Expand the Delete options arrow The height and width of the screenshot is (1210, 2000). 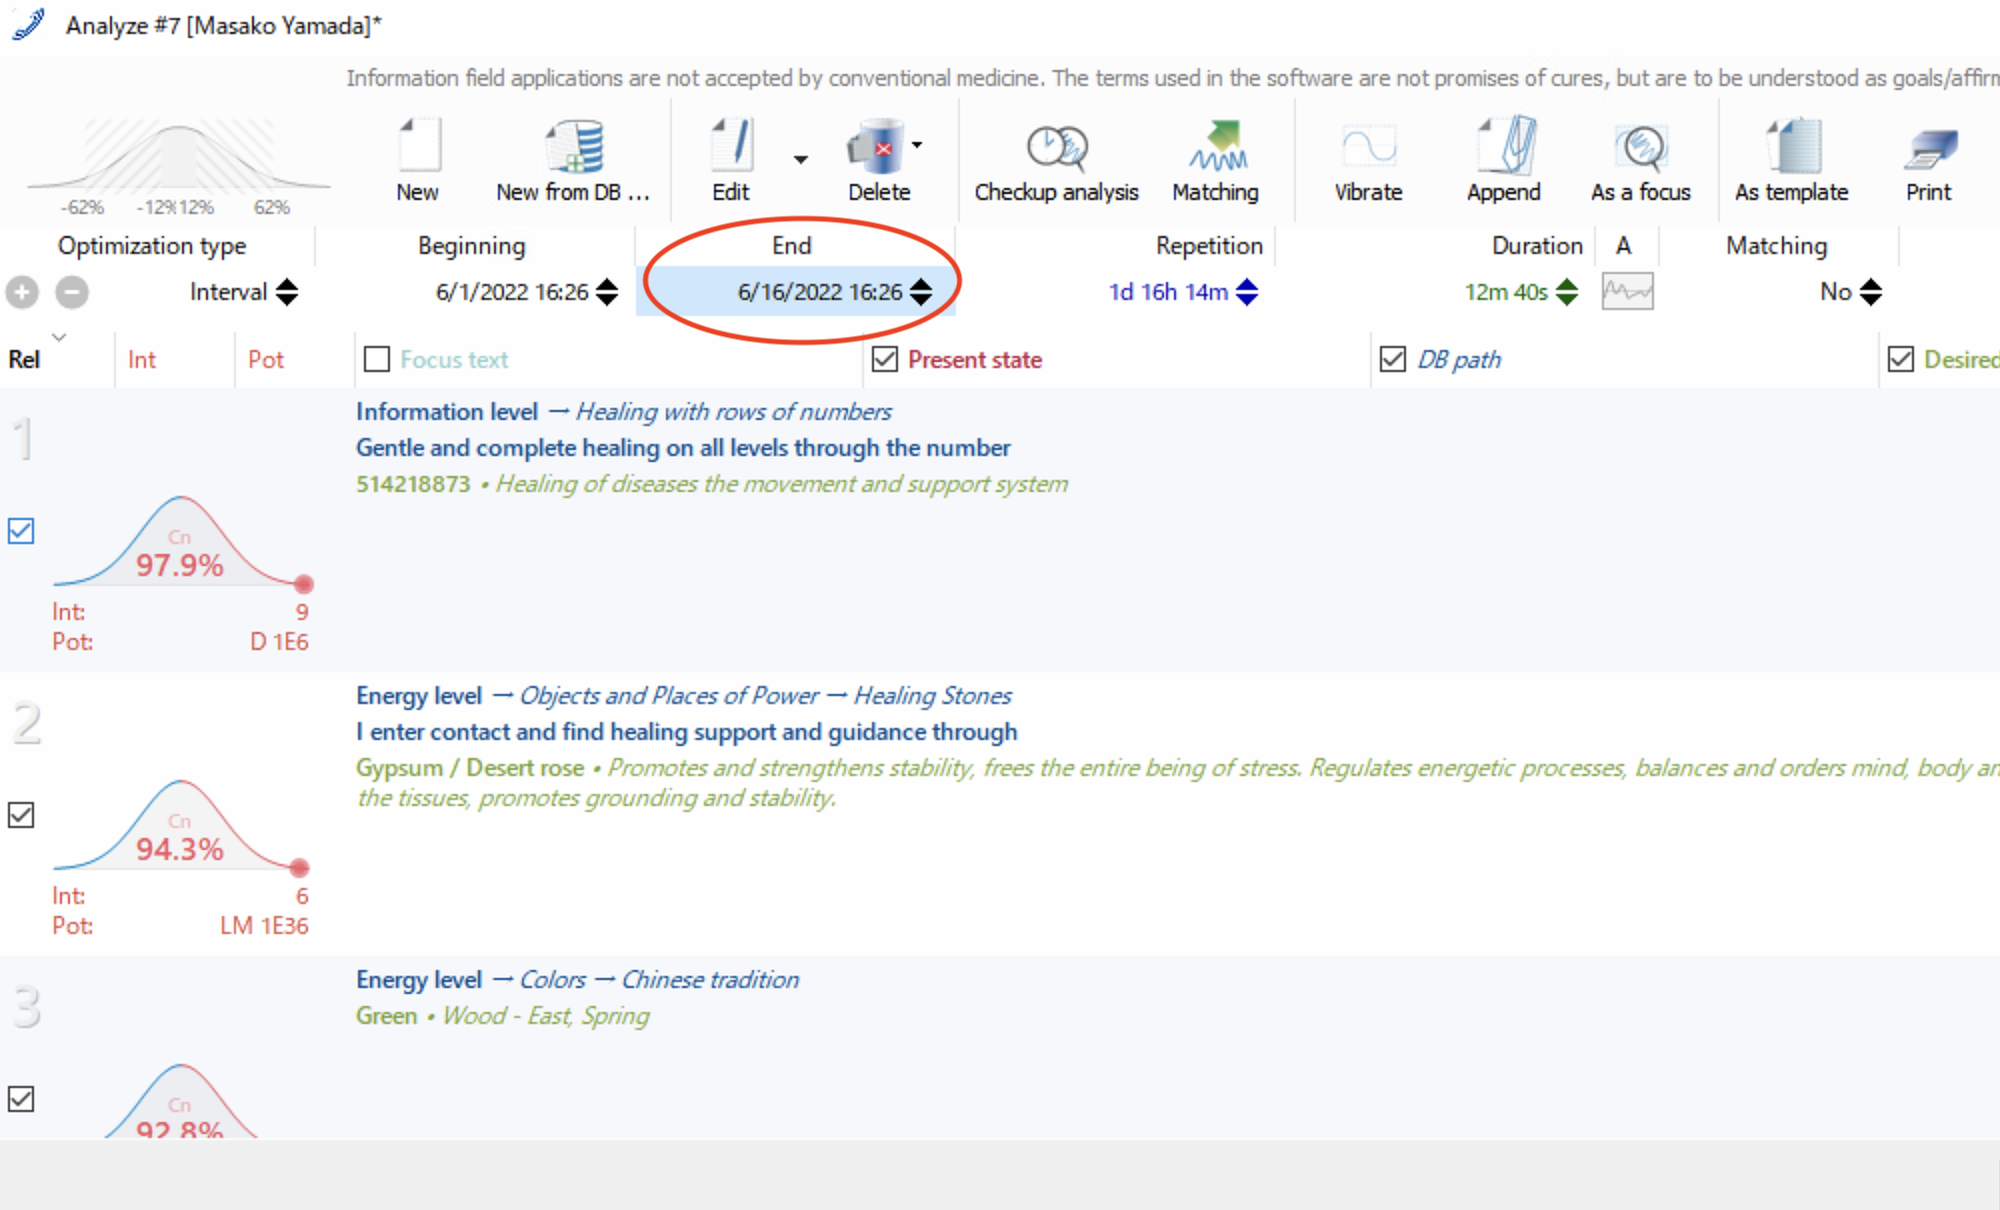(x=917, y=145)
